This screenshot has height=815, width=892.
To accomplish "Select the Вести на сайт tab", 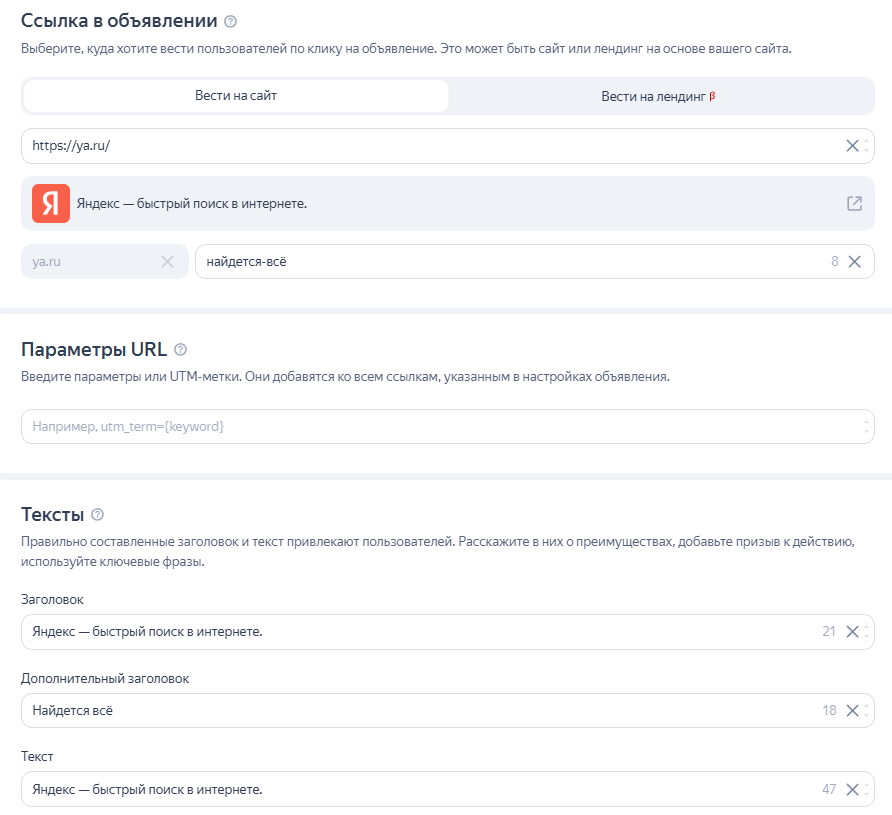I will [236, 96].
